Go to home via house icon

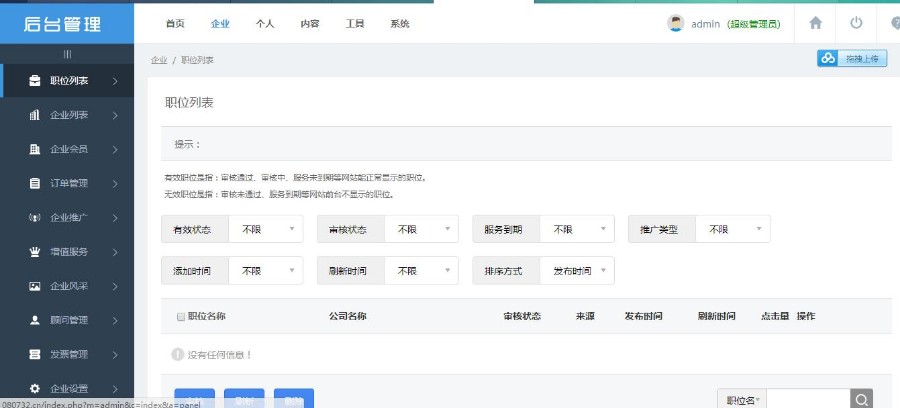coord(815,23)
